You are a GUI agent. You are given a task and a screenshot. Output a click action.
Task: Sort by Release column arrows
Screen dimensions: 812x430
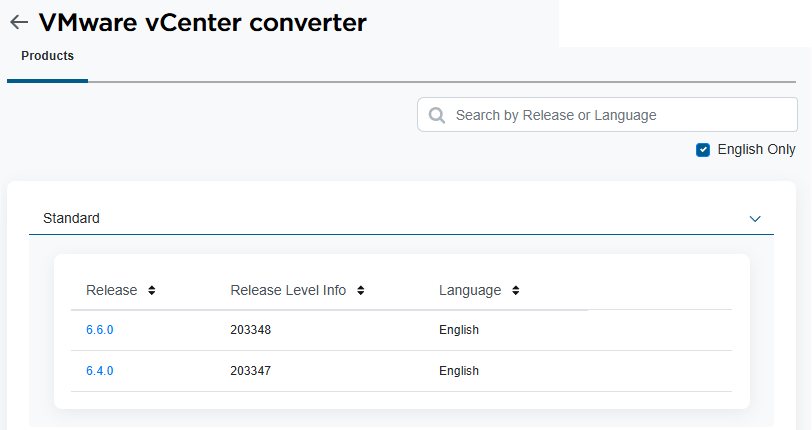pos(152,290)
